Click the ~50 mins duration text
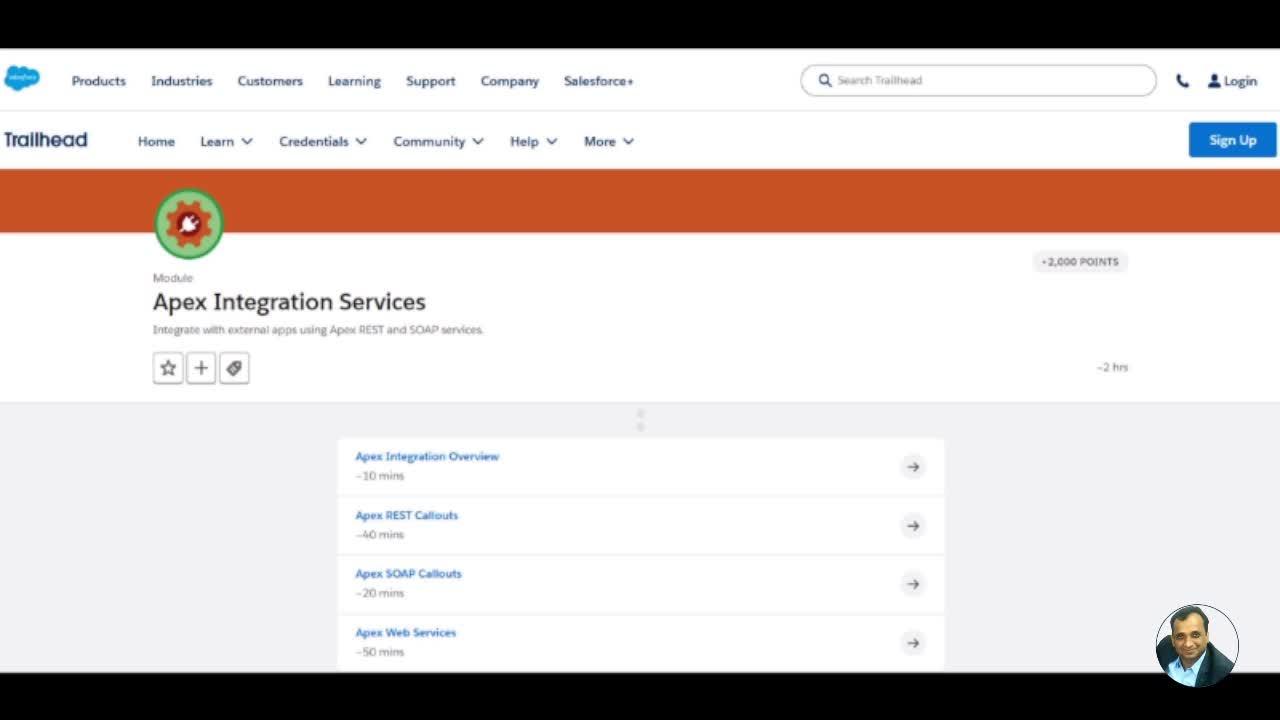Image resolution: width=1280 pixels, height=720 pixels. [x=380, y=652]
